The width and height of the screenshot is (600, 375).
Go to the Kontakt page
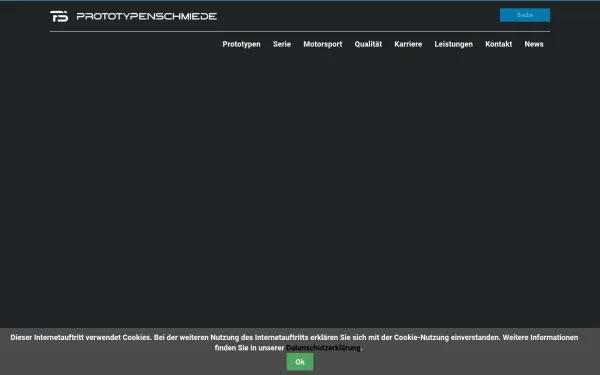pos(499,44)
